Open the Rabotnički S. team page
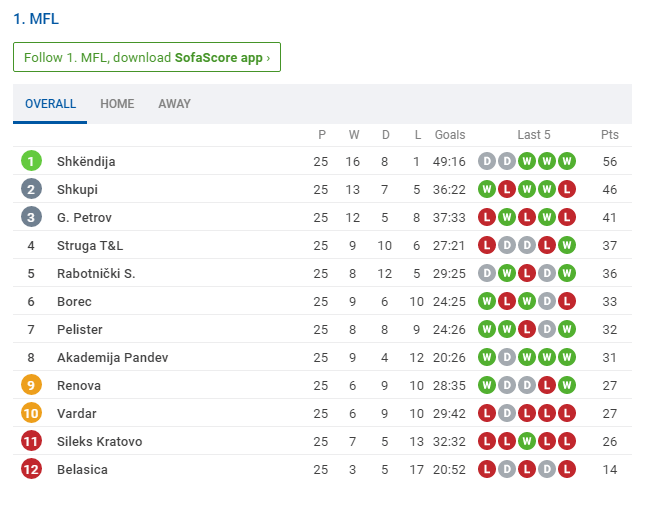654x516 pixels. 96,273
